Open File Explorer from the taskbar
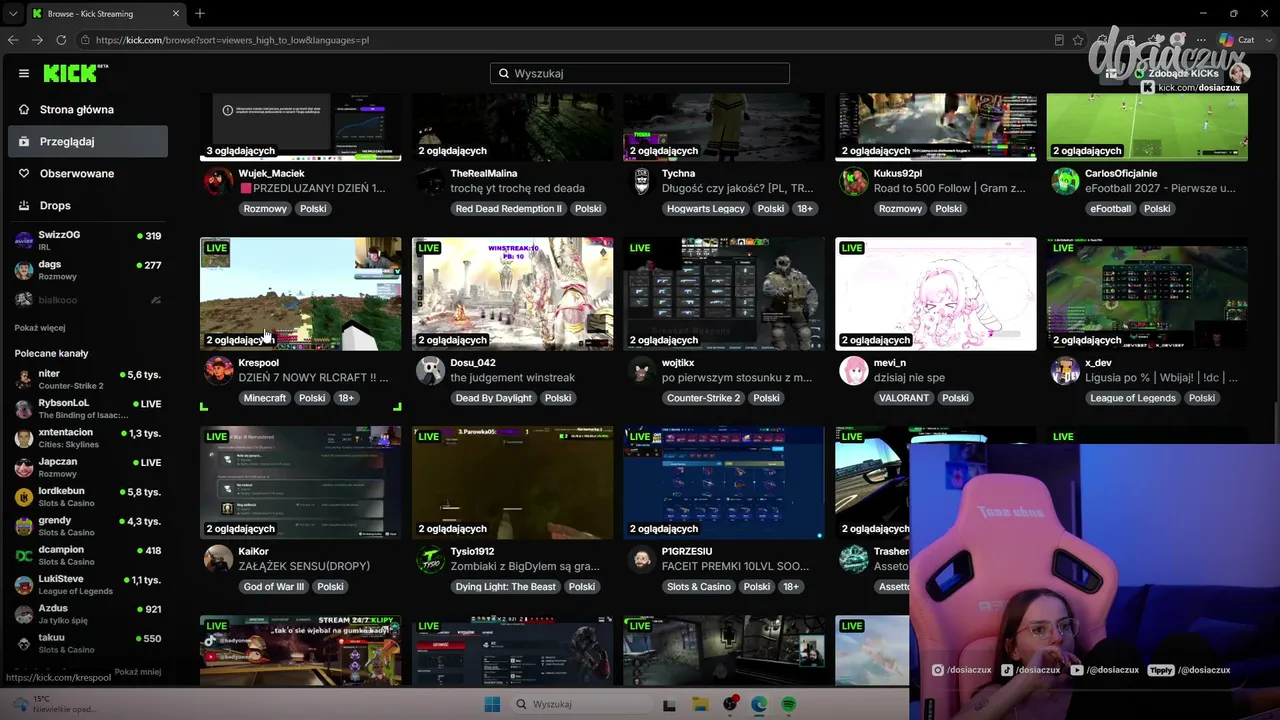The width and height of the screenshot is (1280, 720). click(x=700, y=705)
